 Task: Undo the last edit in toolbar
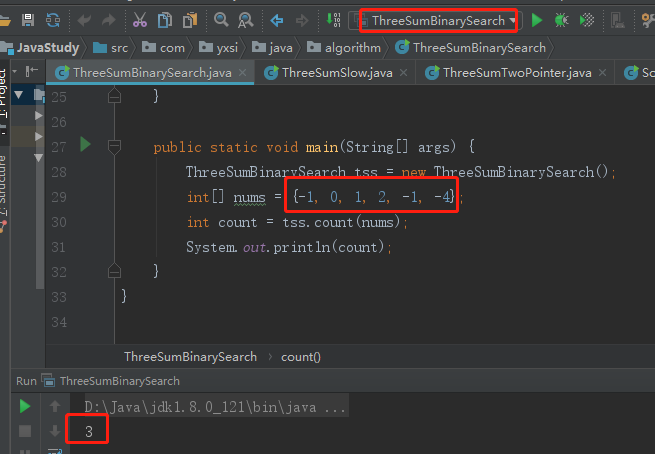(x=84, y=20)
